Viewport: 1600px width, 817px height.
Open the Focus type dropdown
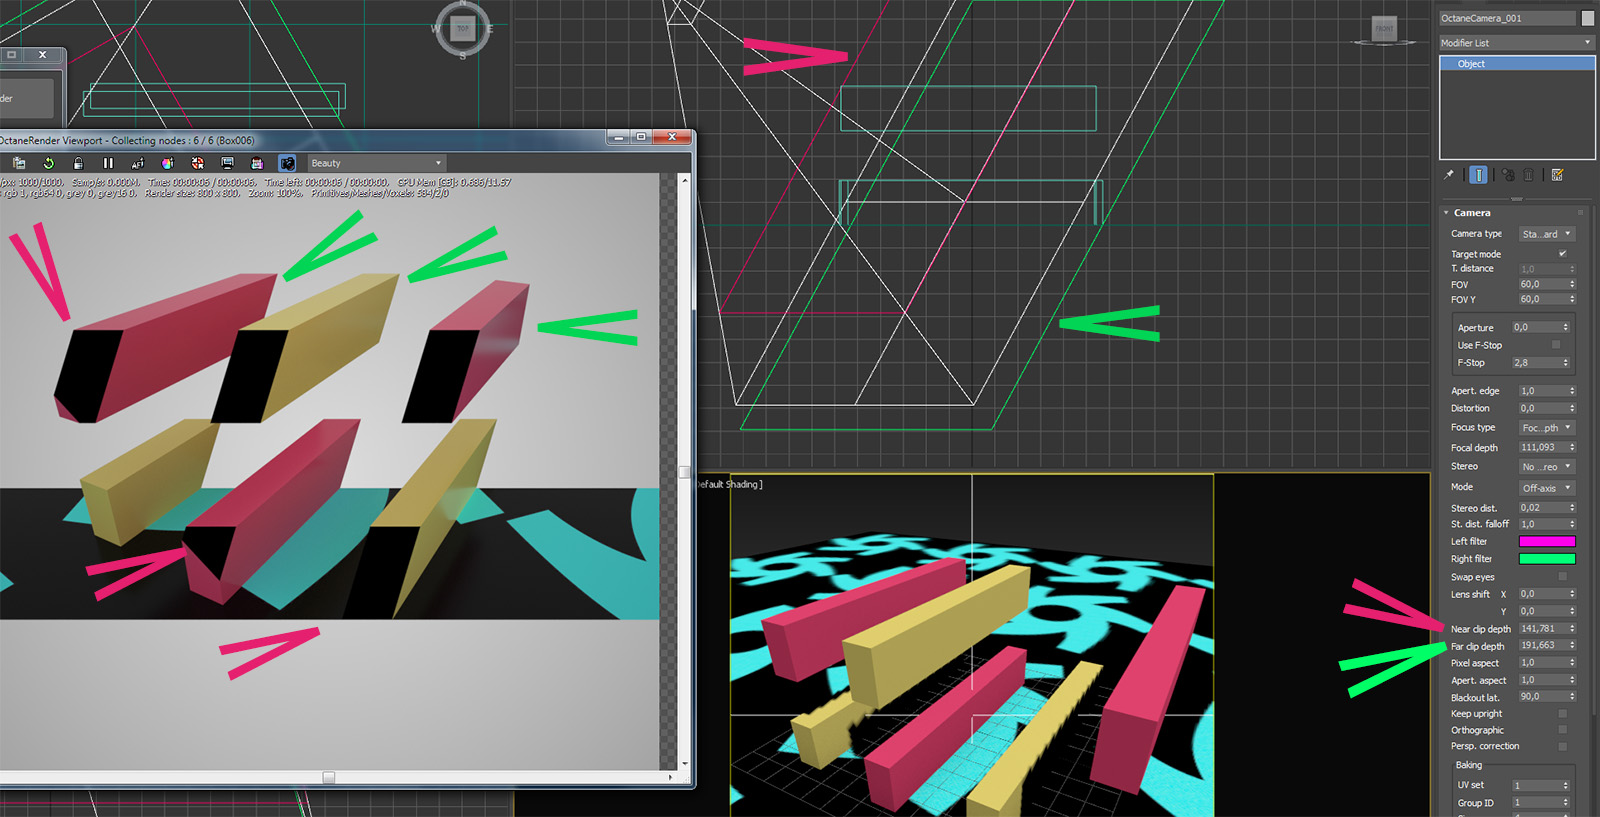click(x=1547, y=428)
